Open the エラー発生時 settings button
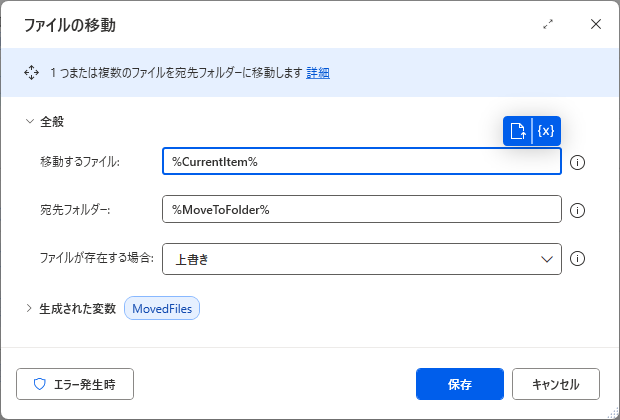 [75, 384]
